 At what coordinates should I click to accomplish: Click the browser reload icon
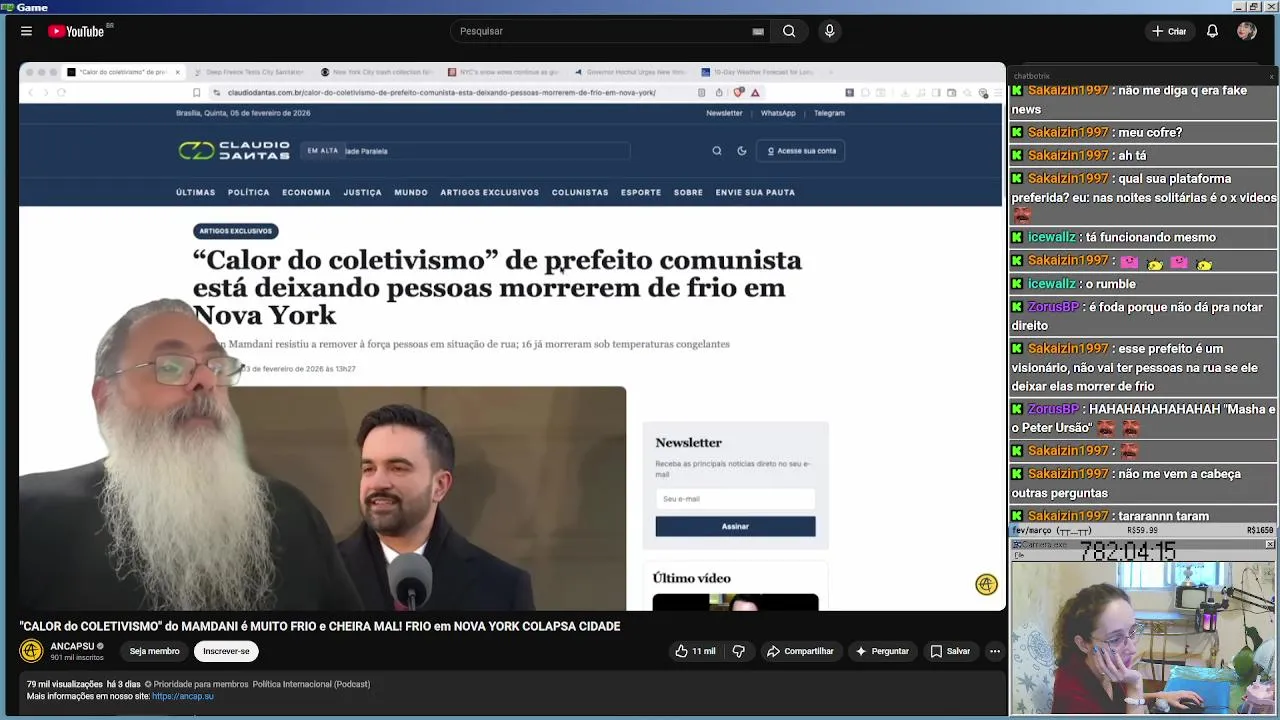pyautogui.click(x=61, y=92)
